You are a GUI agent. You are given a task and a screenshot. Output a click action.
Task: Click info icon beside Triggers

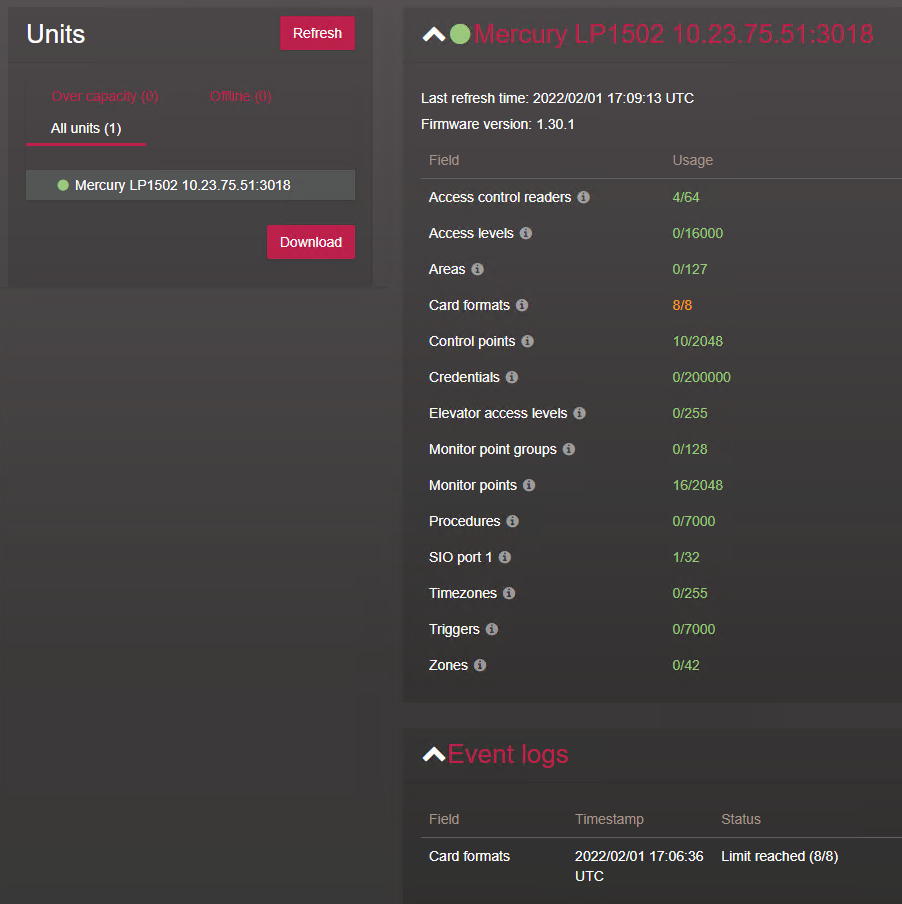[x=492, y=629]
